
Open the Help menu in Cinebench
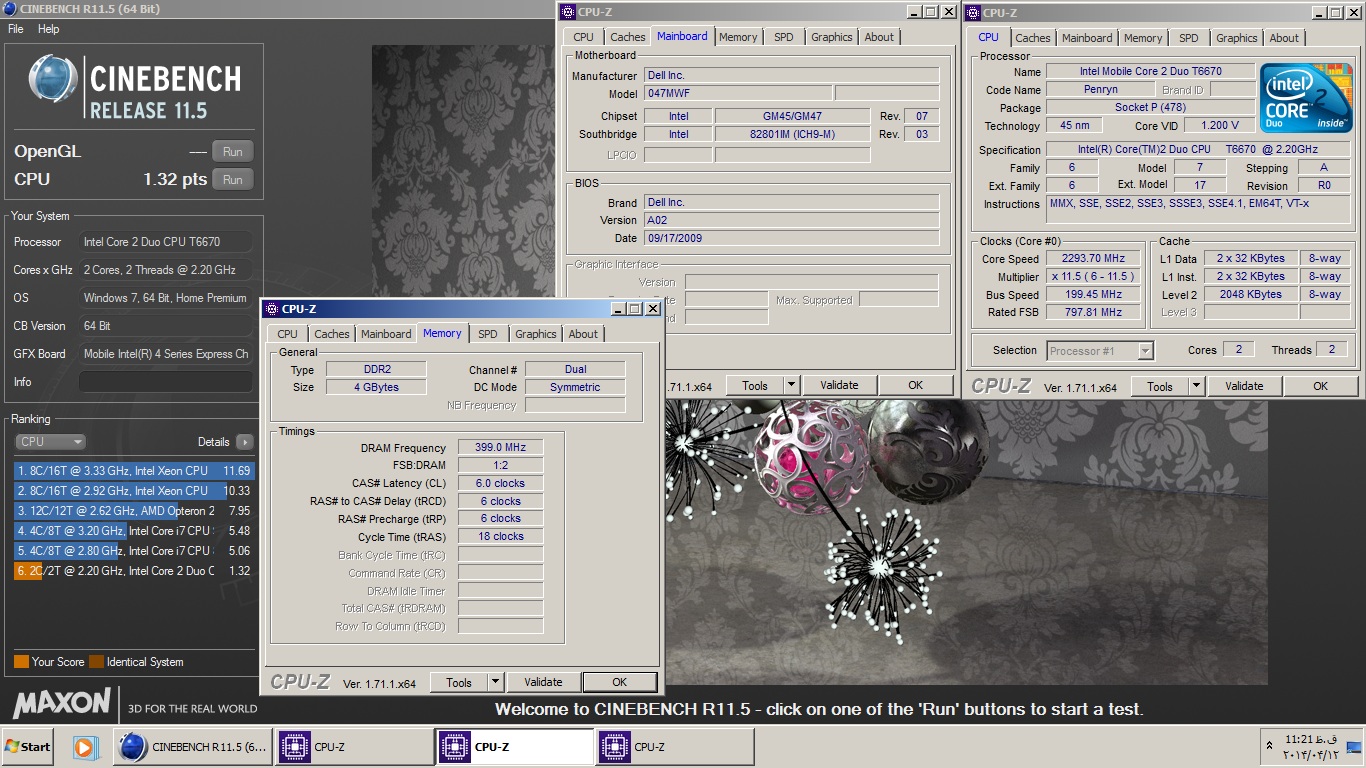[x=49, y=29]
